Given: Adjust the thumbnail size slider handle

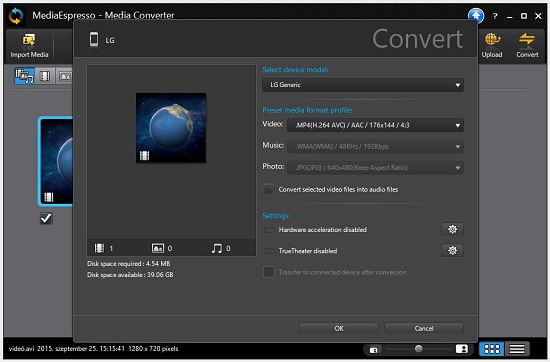Looking at the screenshot, I should (418, 349).
